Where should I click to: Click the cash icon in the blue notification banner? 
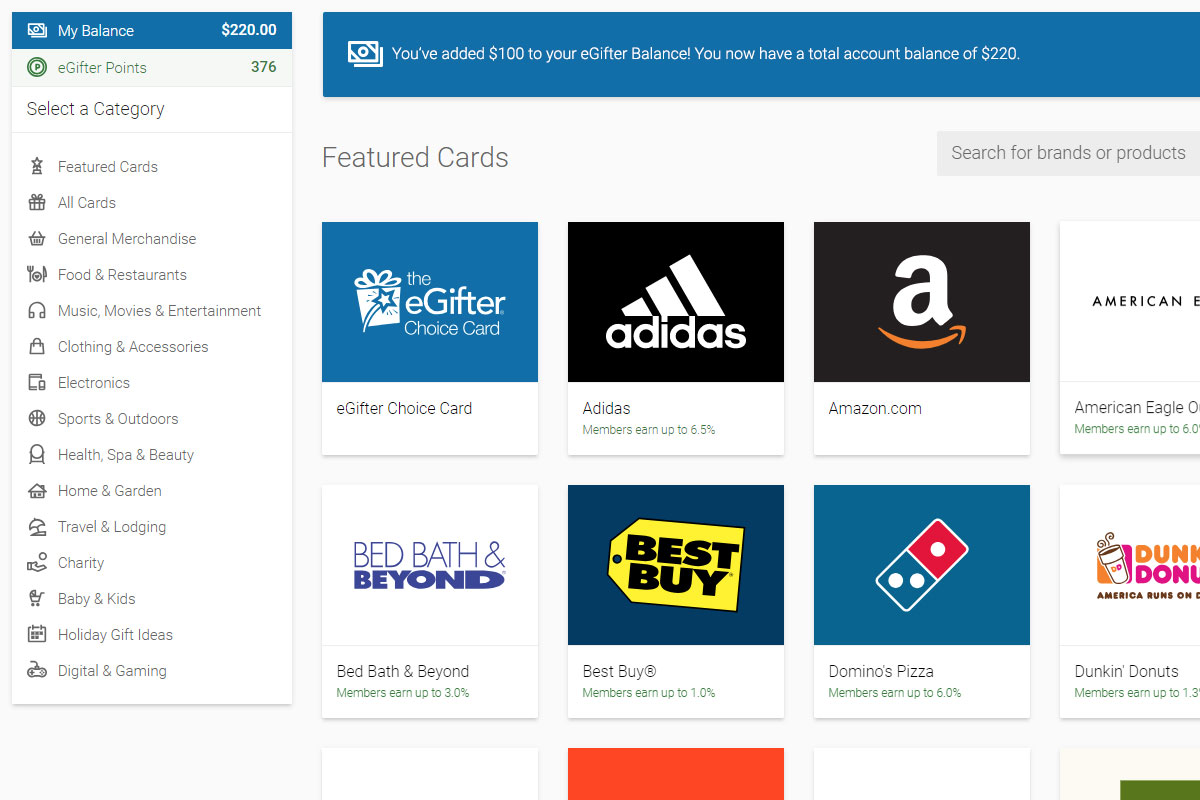365,54
